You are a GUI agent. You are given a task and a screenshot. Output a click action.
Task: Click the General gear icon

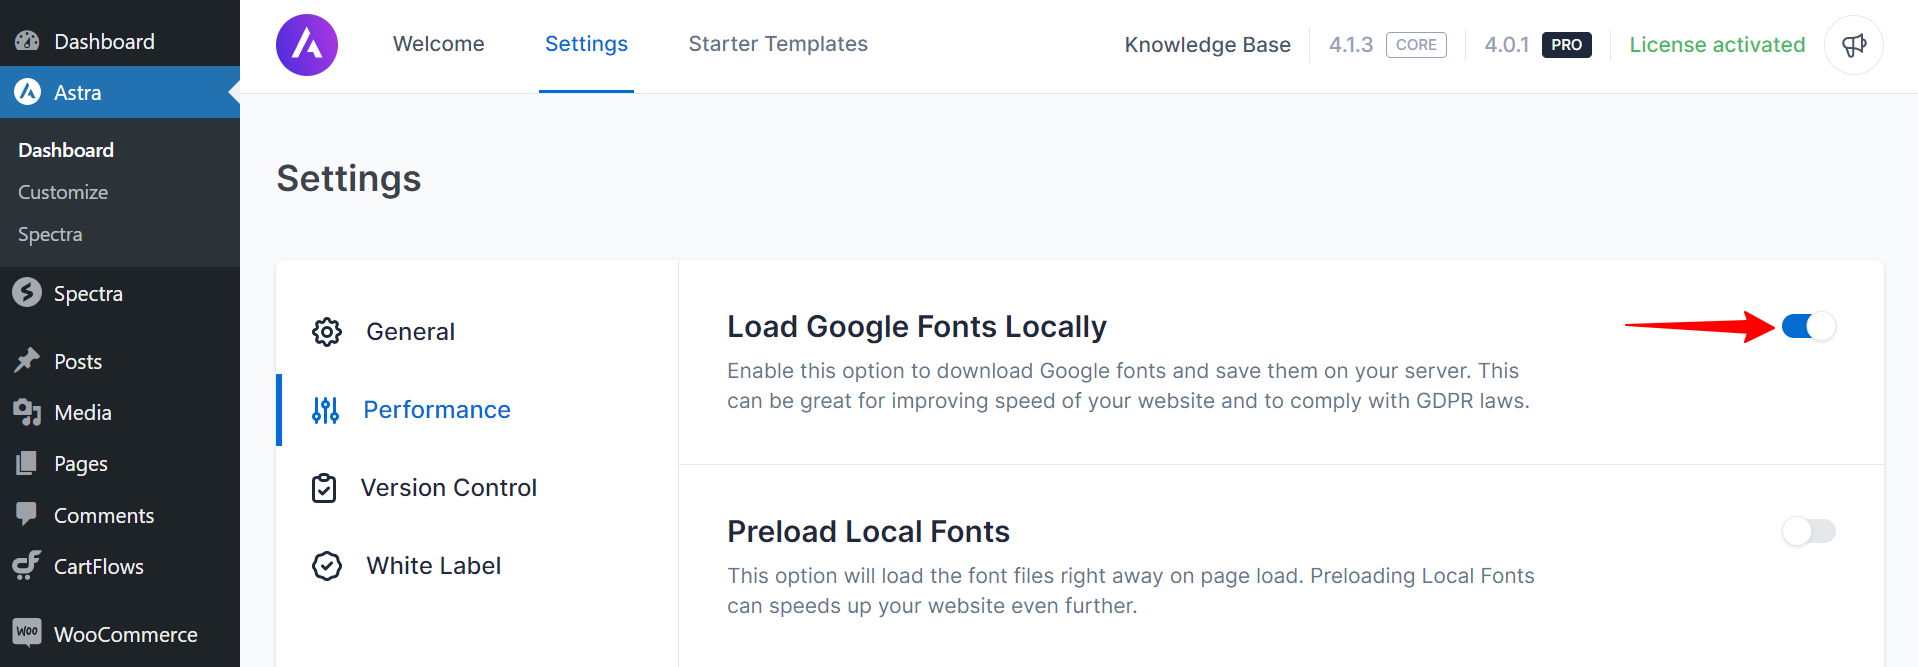(327, 332)
